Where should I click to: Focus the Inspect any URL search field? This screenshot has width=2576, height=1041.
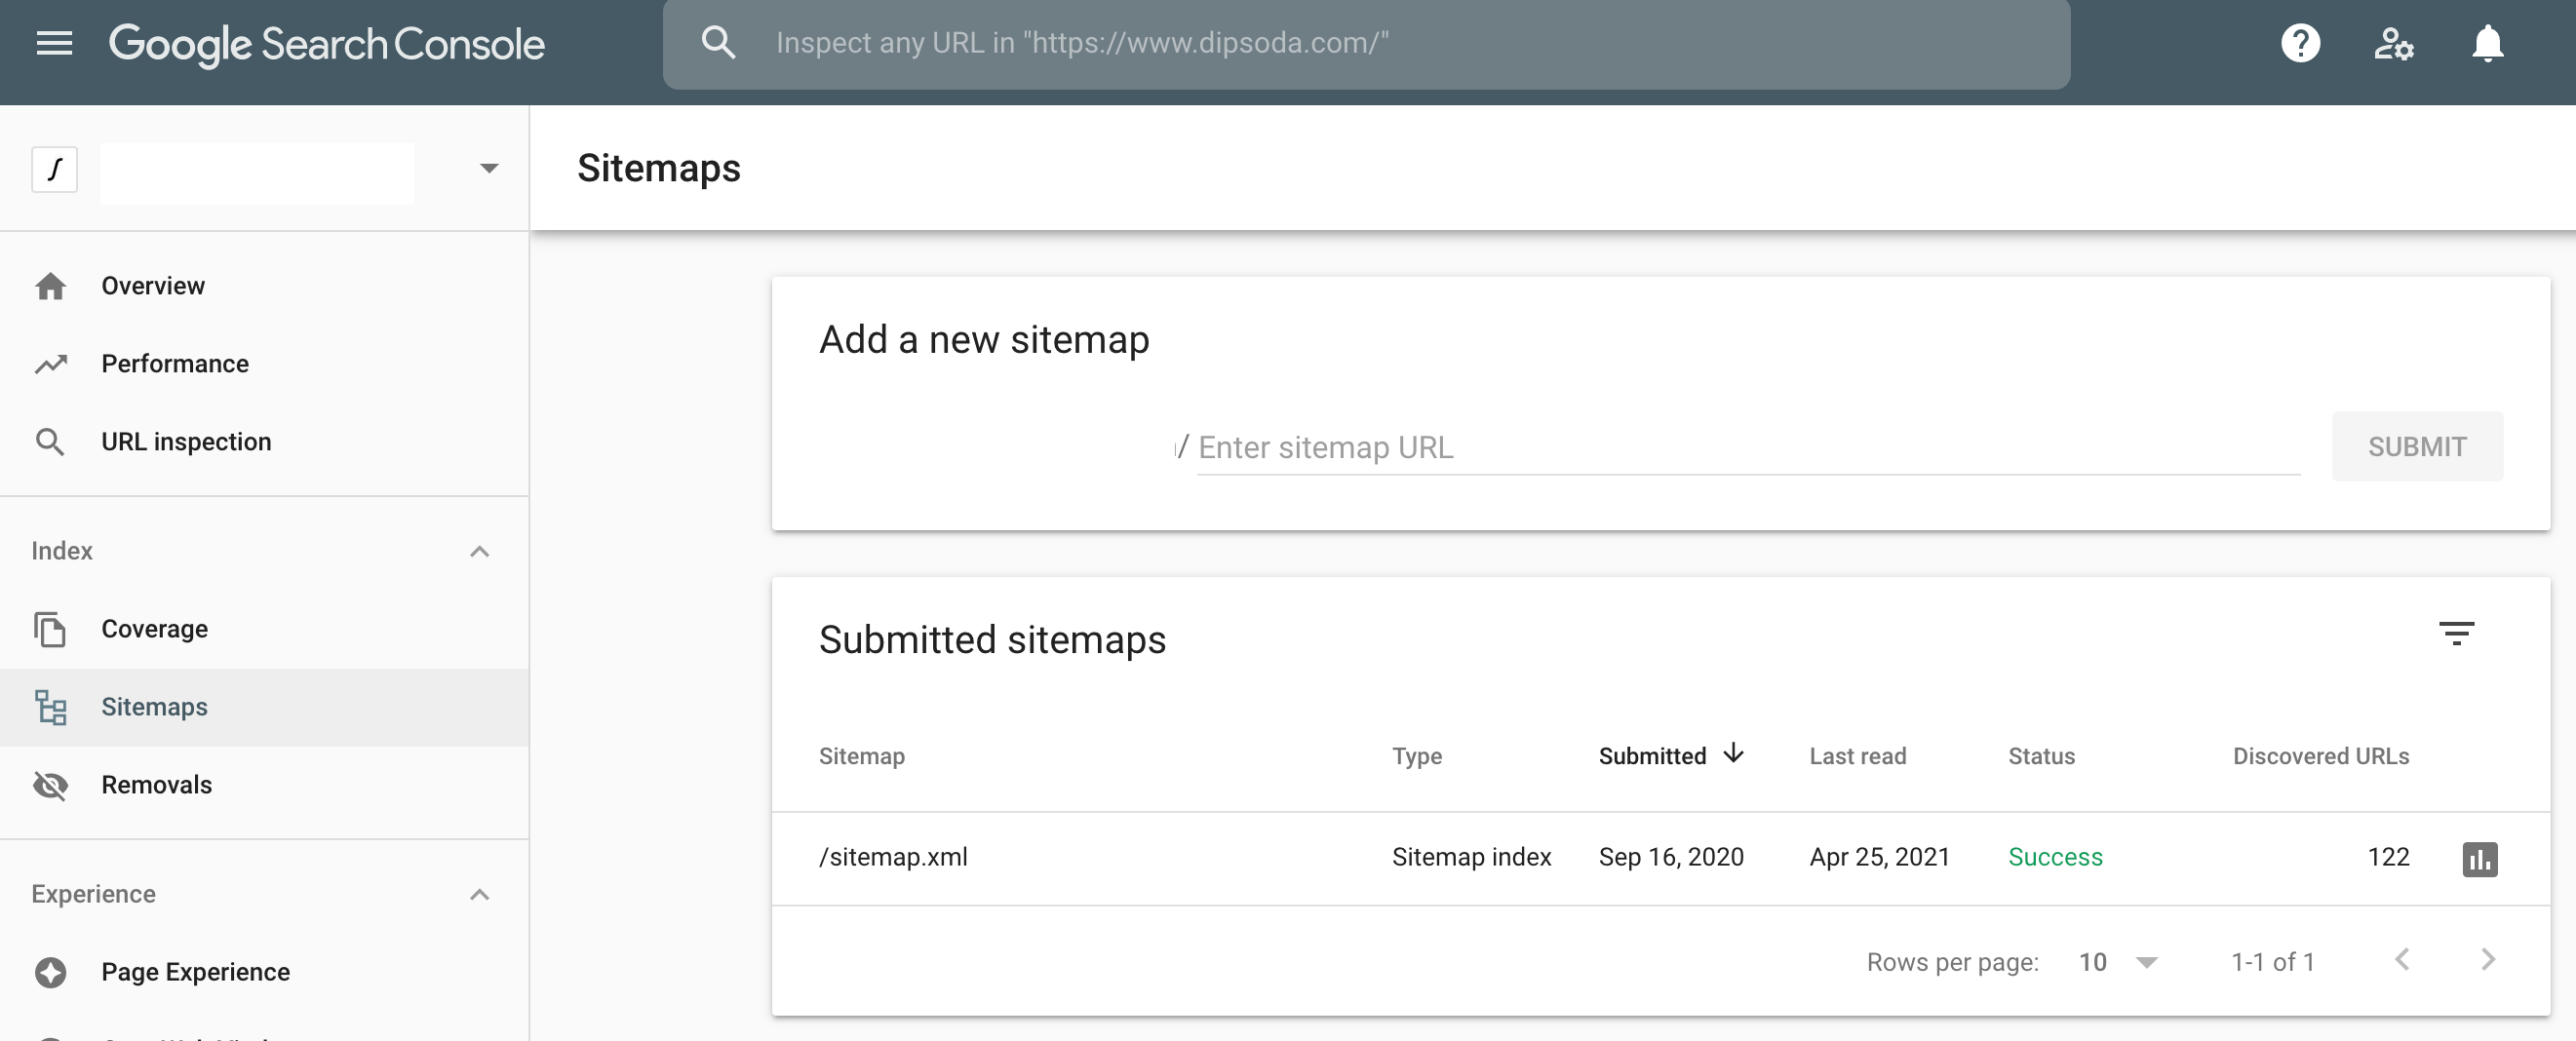tap(1366, 43)
